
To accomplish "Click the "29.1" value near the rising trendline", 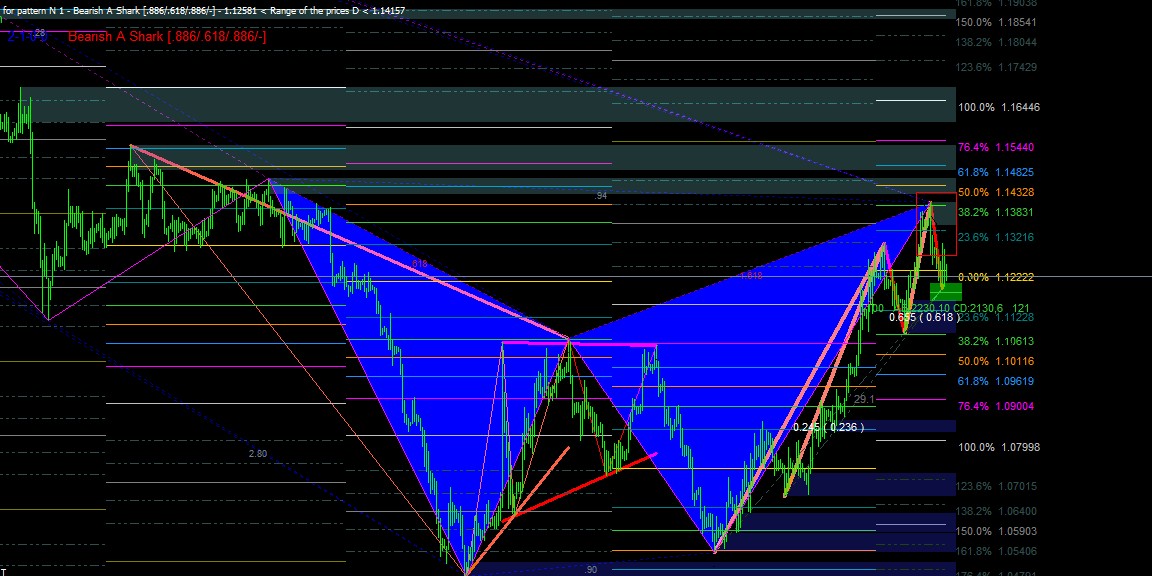I will coord(864,399).
